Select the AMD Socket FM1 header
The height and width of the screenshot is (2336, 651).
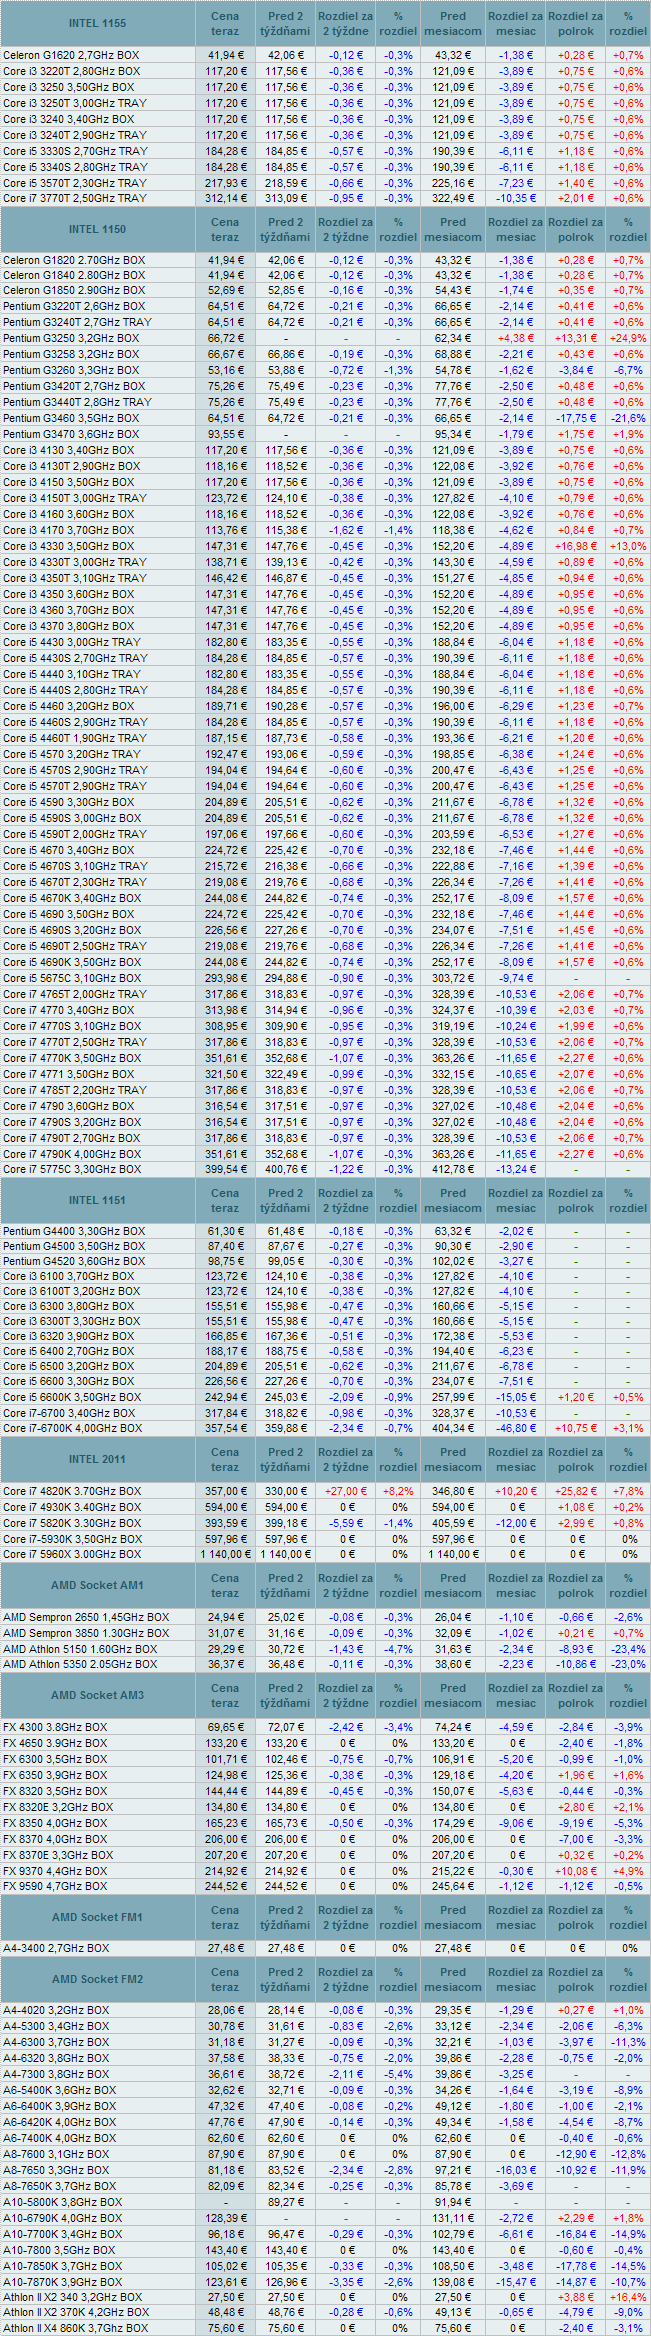[97, 1917]
